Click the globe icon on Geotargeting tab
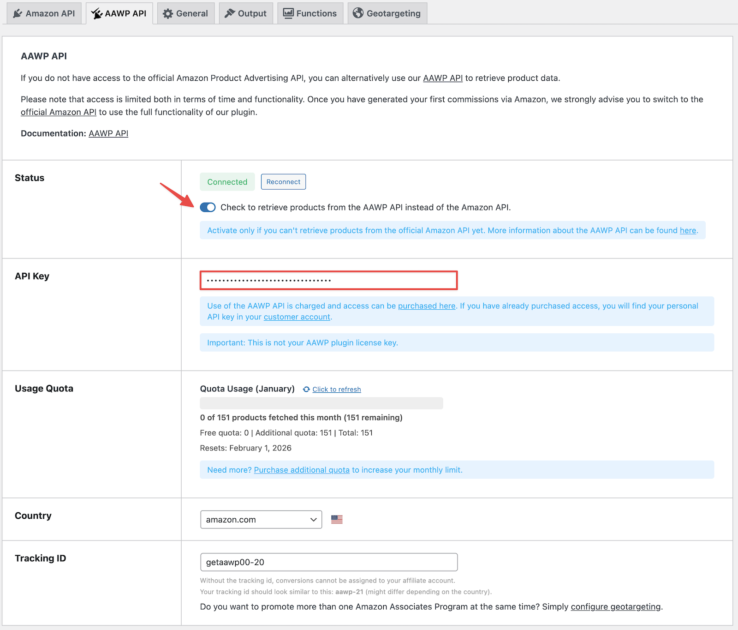738x630 pixels. (x=358, y=13)
